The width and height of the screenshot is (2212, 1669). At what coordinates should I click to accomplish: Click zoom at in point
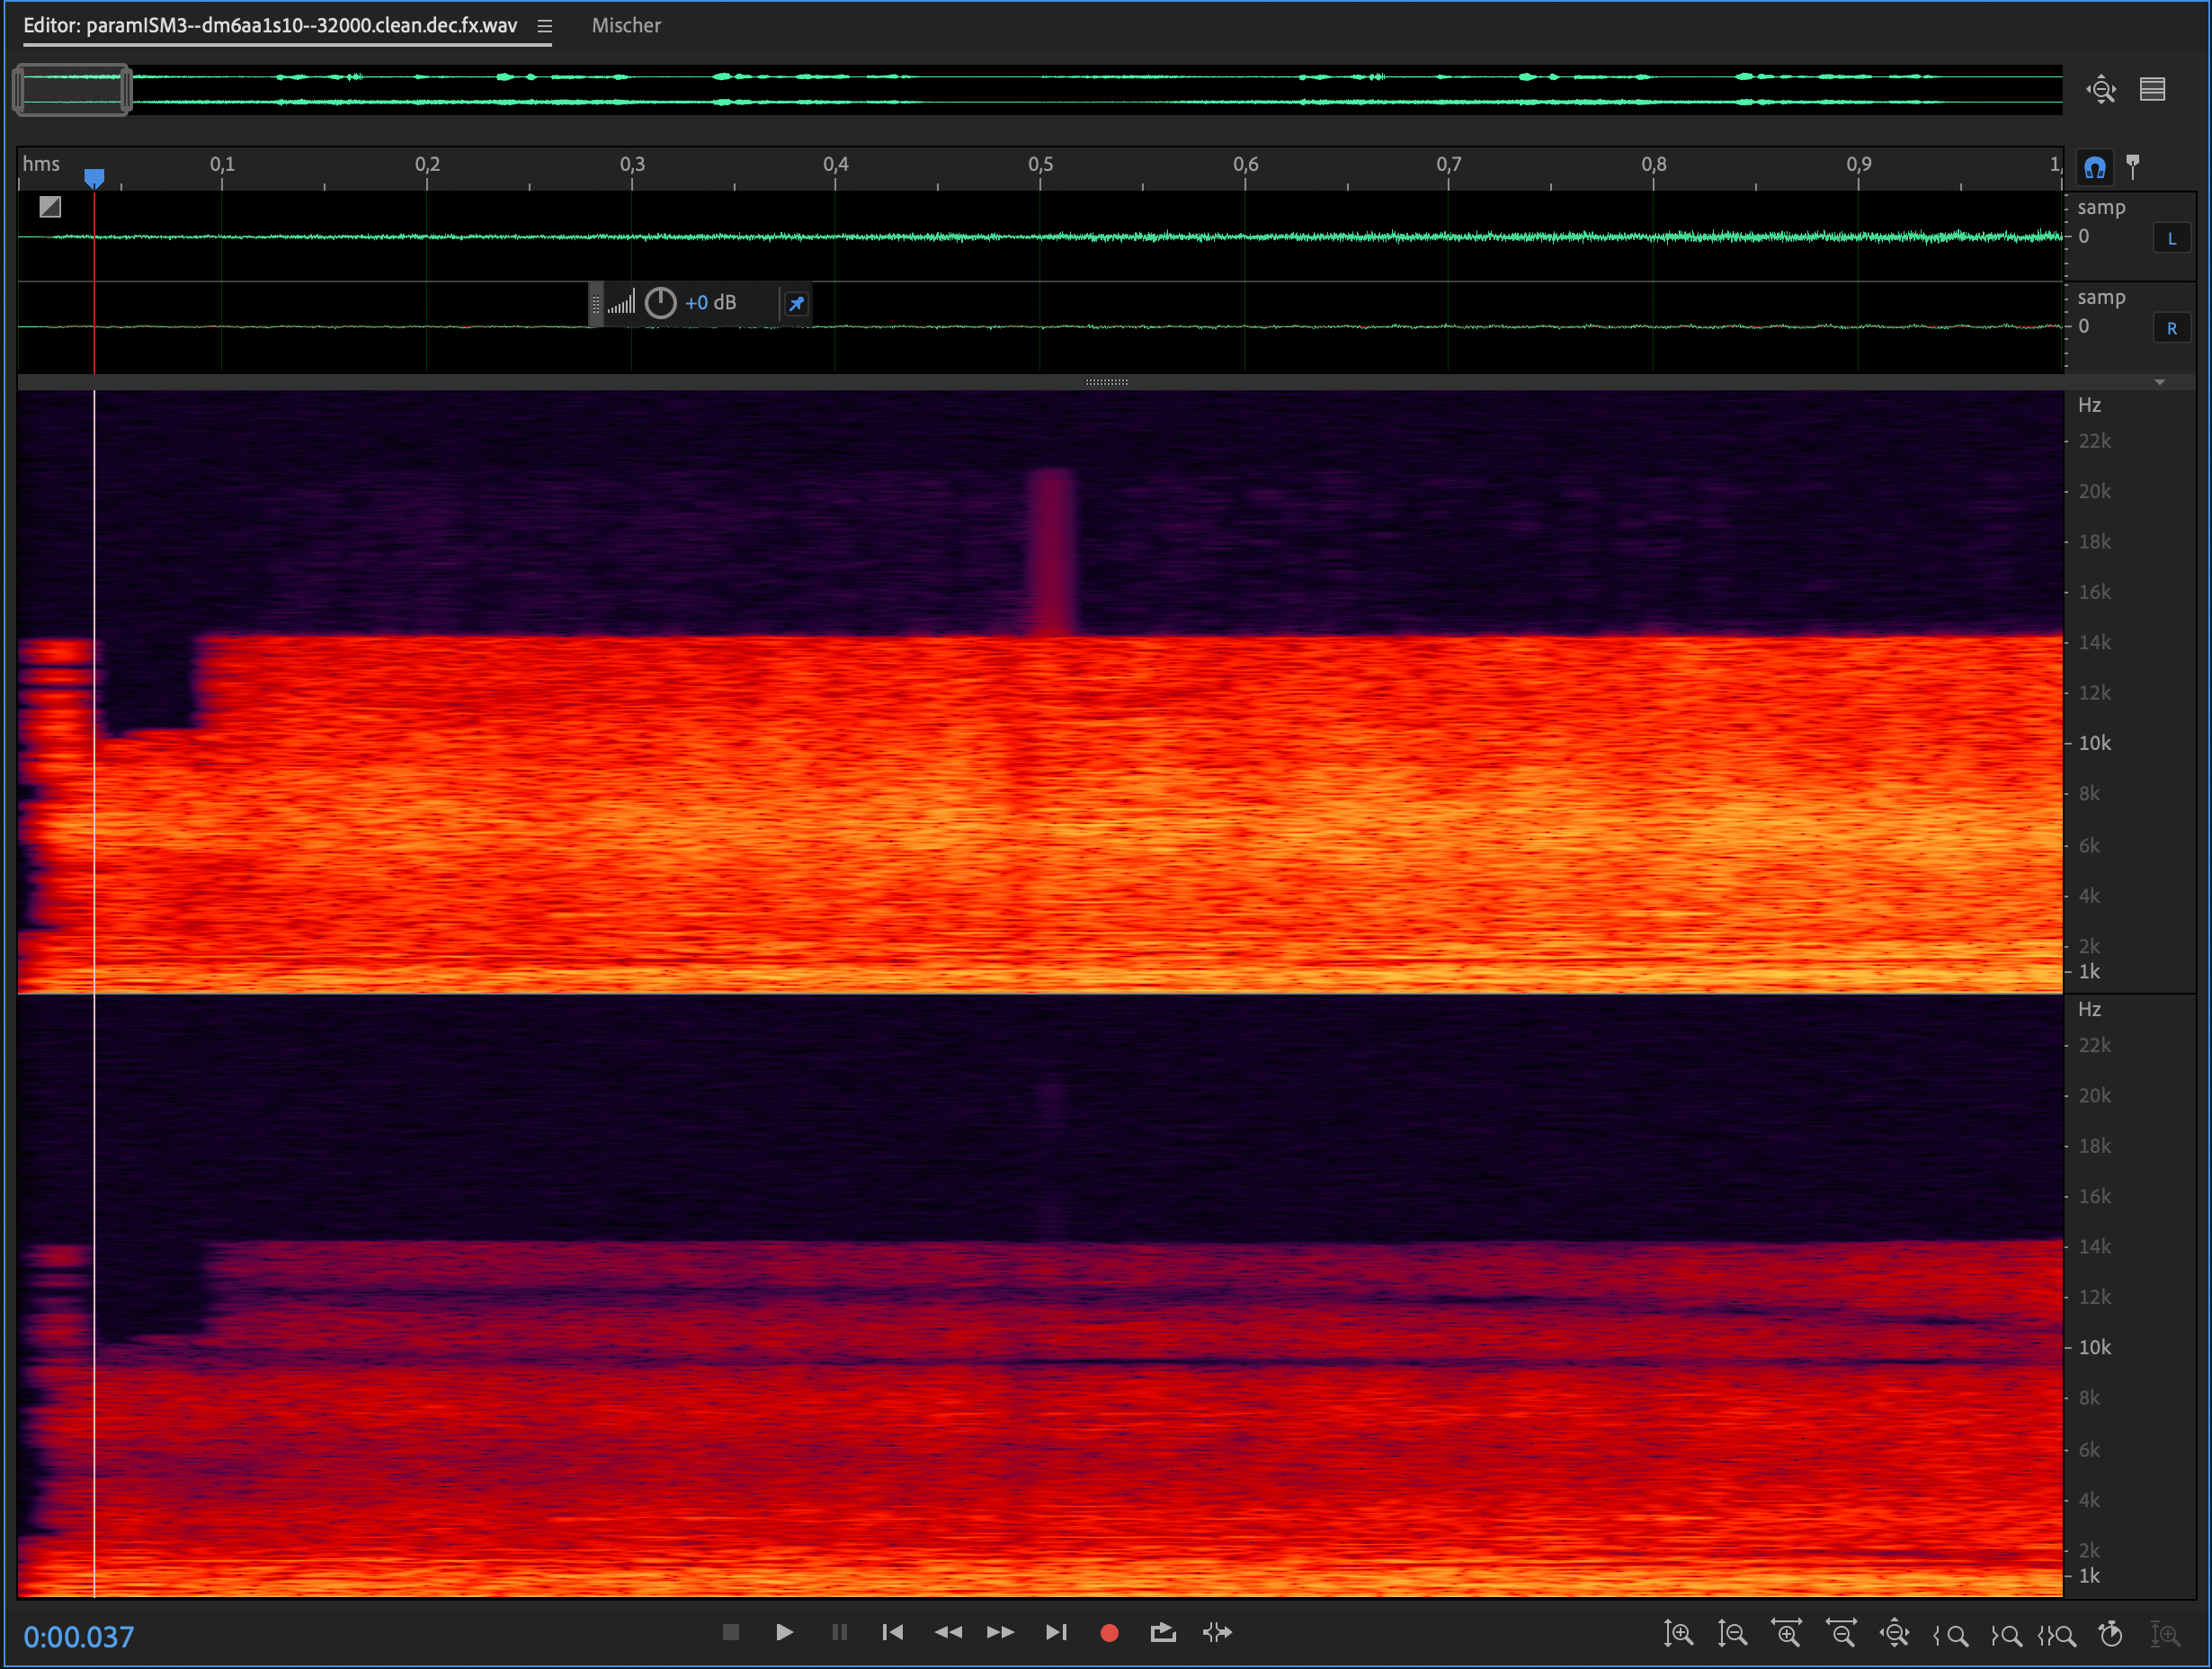point(1950,1633)
